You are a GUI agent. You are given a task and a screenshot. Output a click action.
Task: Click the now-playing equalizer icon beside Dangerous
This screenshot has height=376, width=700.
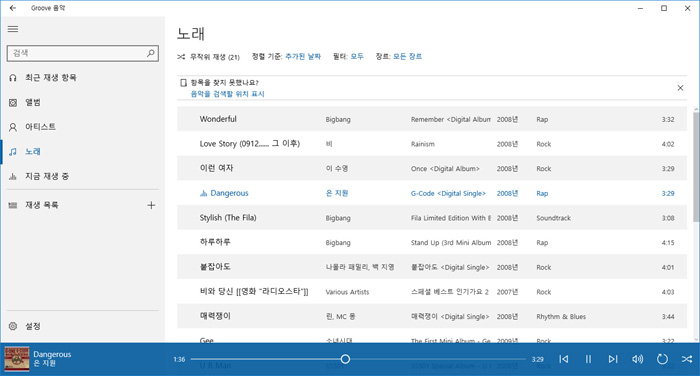pos(204,193)
